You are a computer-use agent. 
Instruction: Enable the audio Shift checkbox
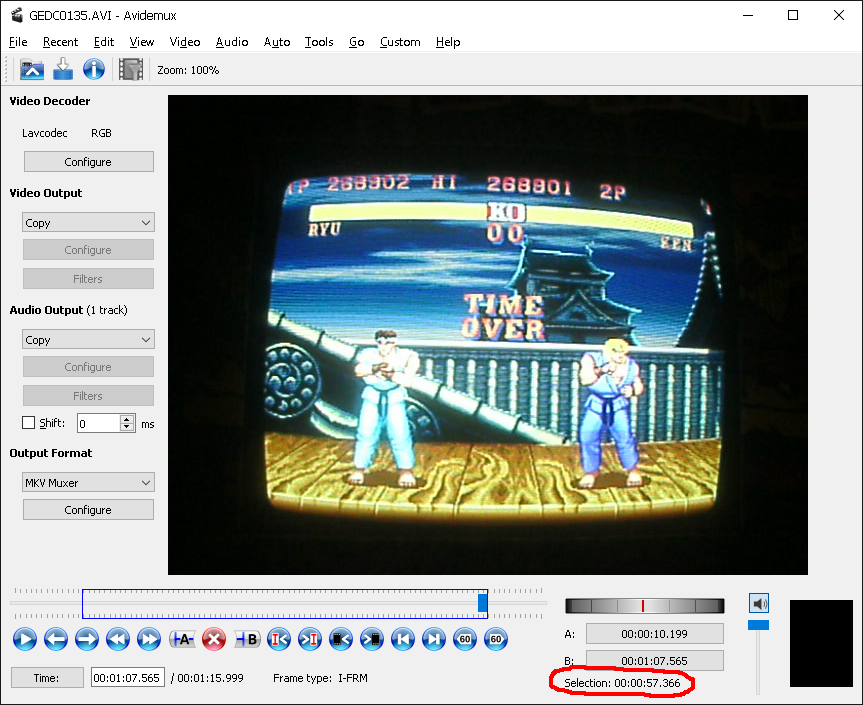[x=29, y=423]
